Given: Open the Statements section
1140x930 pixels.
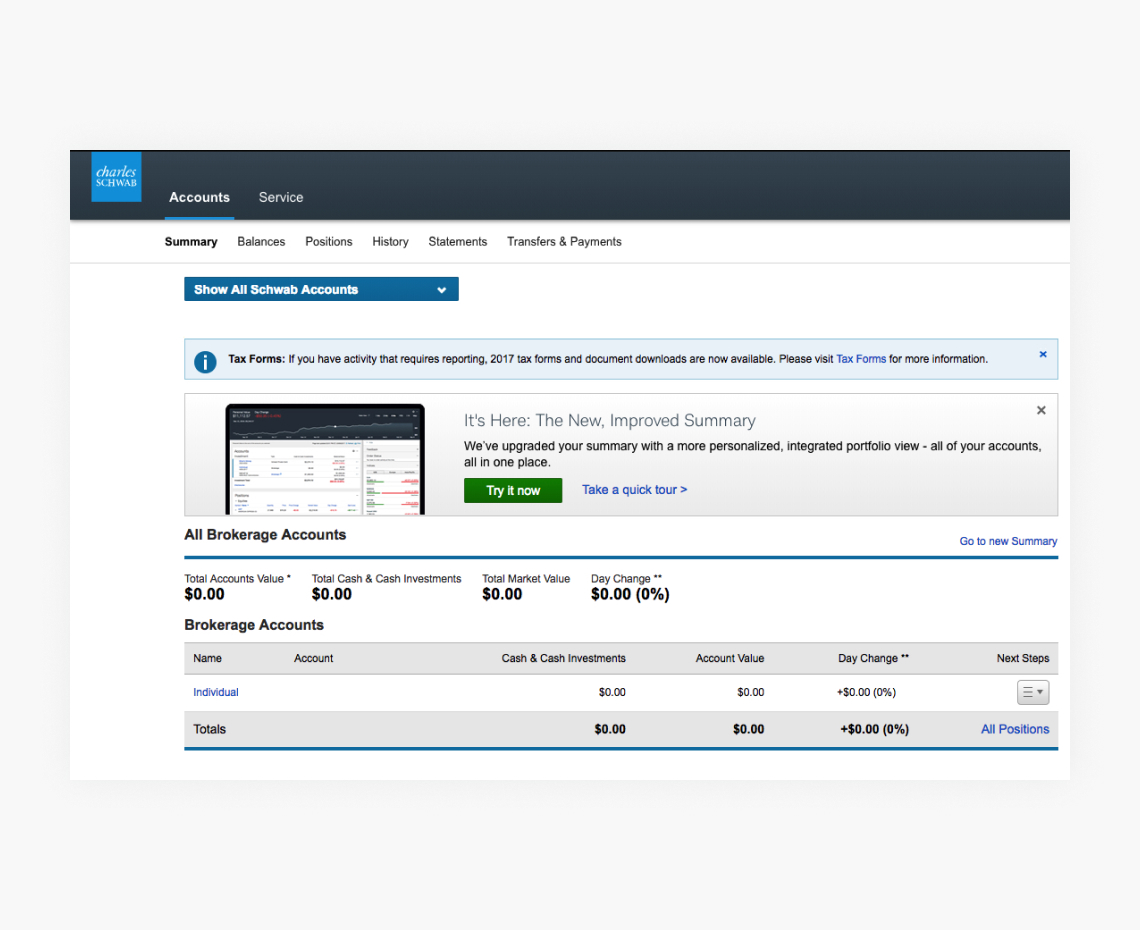Looking at the screenshot, I should tap(457, 242).
